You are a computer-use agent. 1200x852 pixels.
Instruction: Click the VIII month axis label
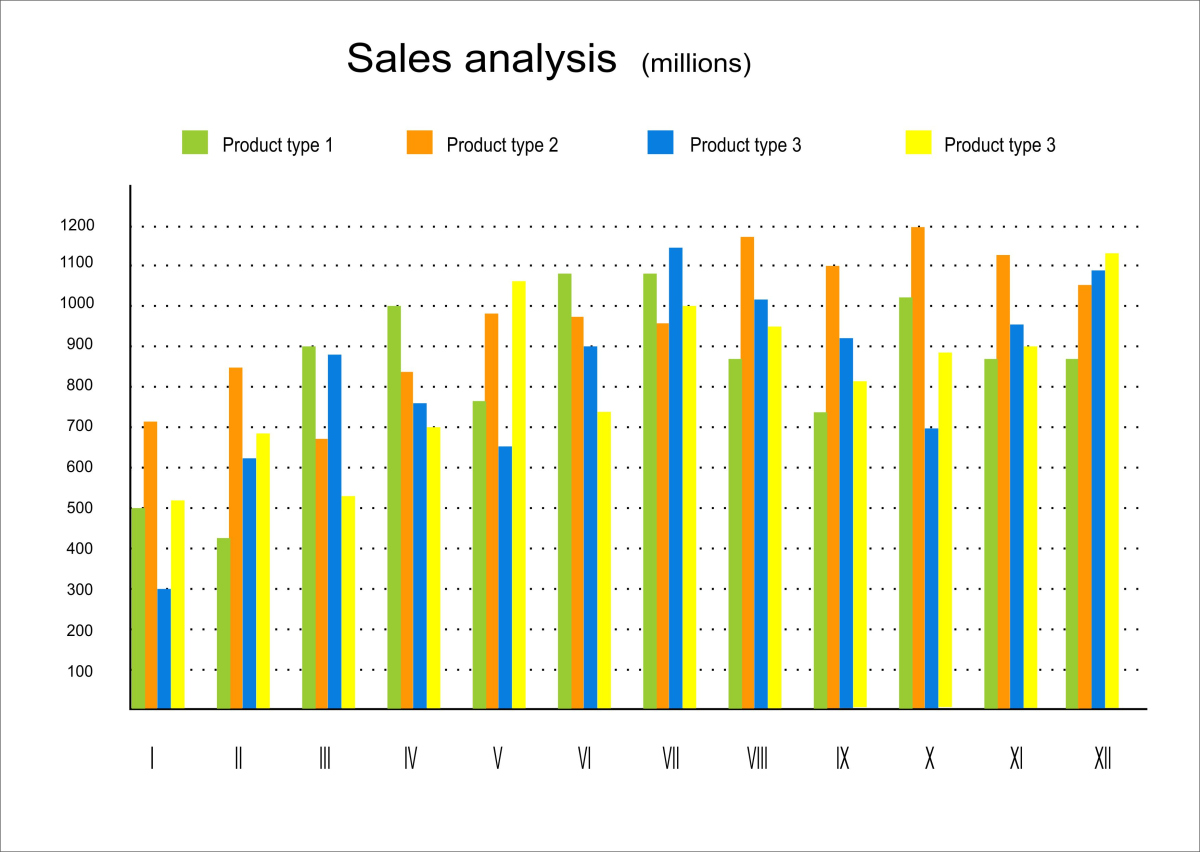(757, 760)
